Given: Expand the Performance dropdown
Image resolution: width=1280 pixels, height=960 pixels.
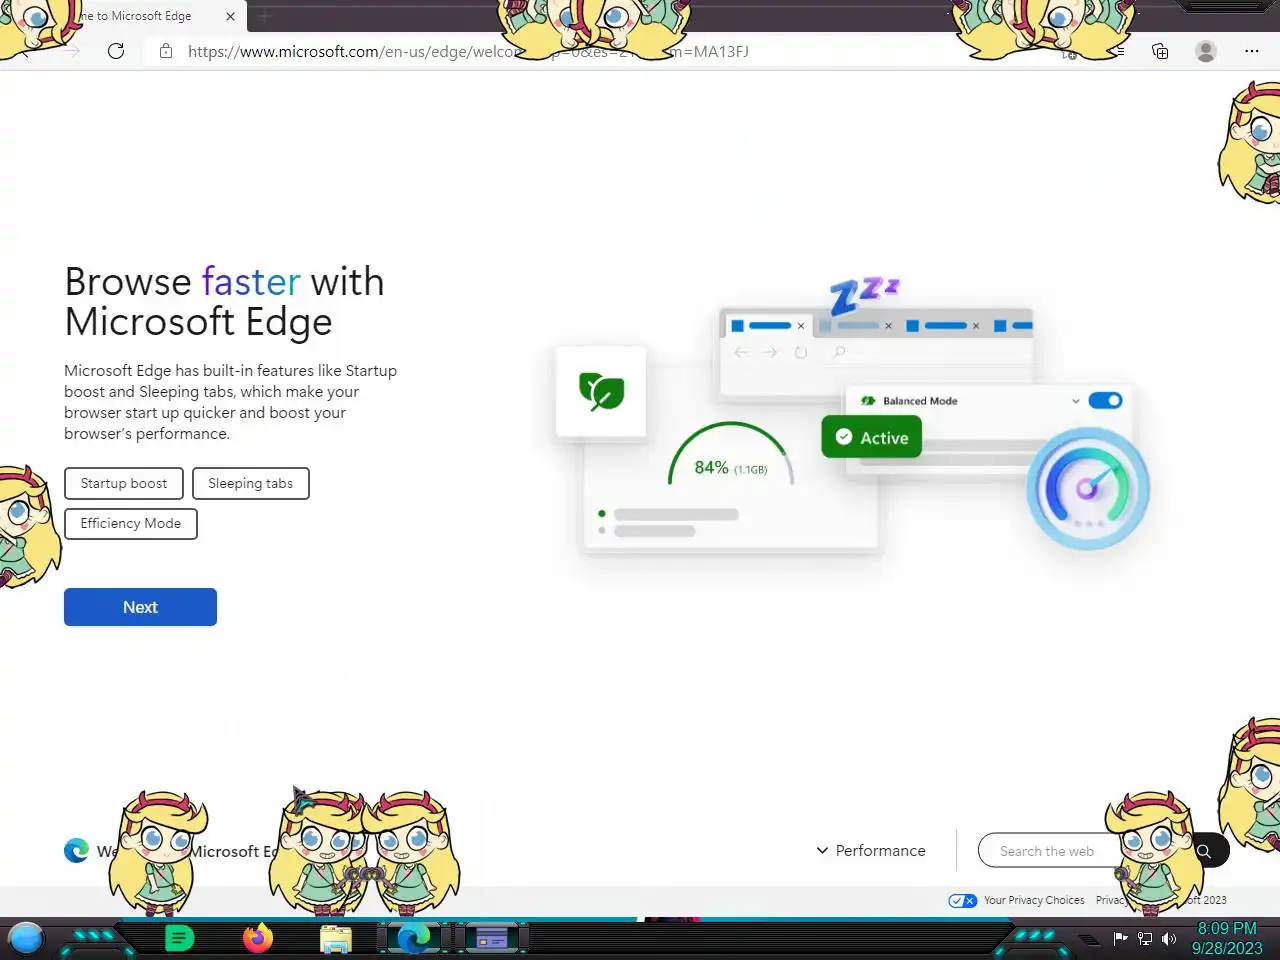Looking at the screenshot, I should coord(871,850).
